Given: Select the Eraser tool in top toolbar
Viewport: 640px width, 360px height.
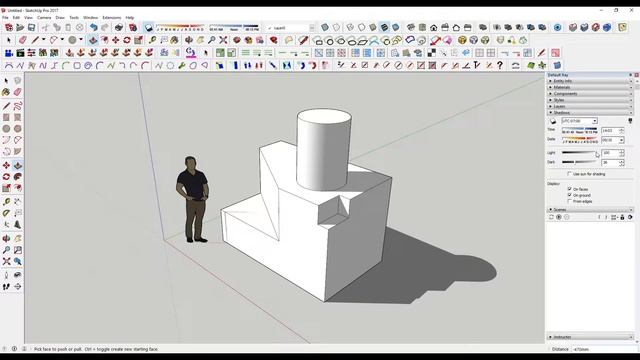Looking at the screenshot, I should [x=22, y=40].
